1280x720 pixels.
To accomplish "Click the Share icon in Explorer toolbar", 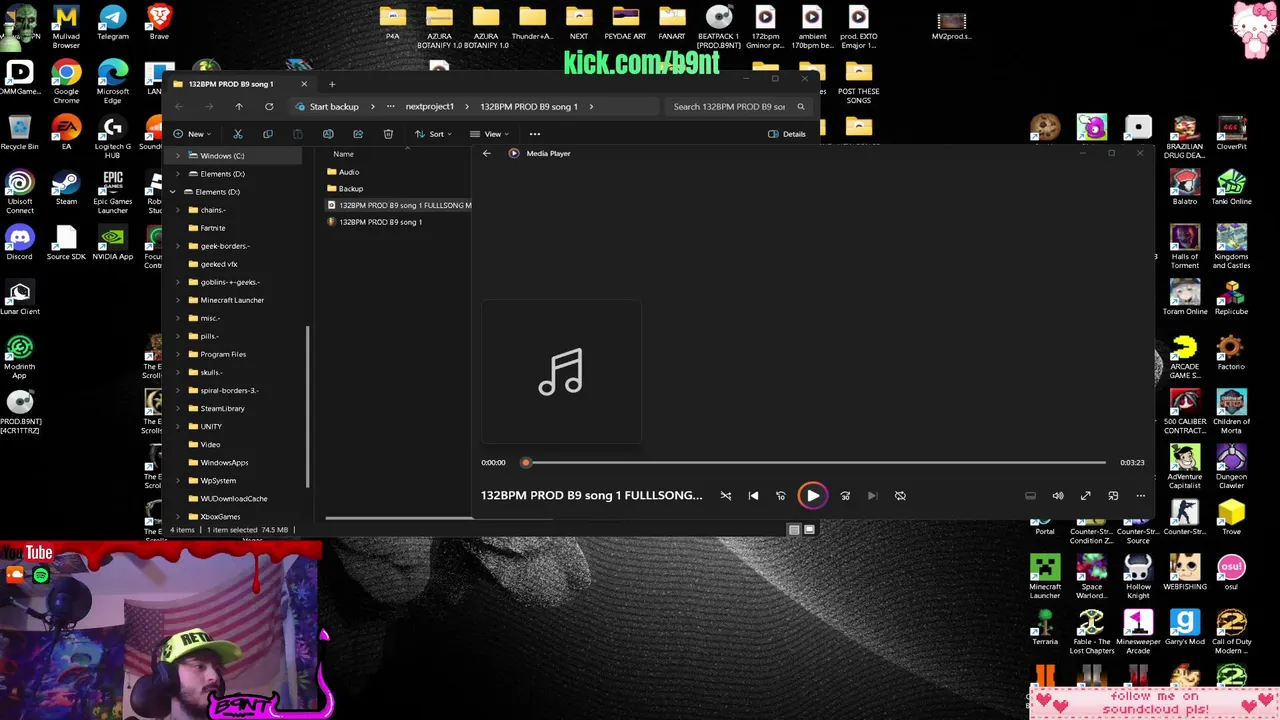I will pos(358,134).
